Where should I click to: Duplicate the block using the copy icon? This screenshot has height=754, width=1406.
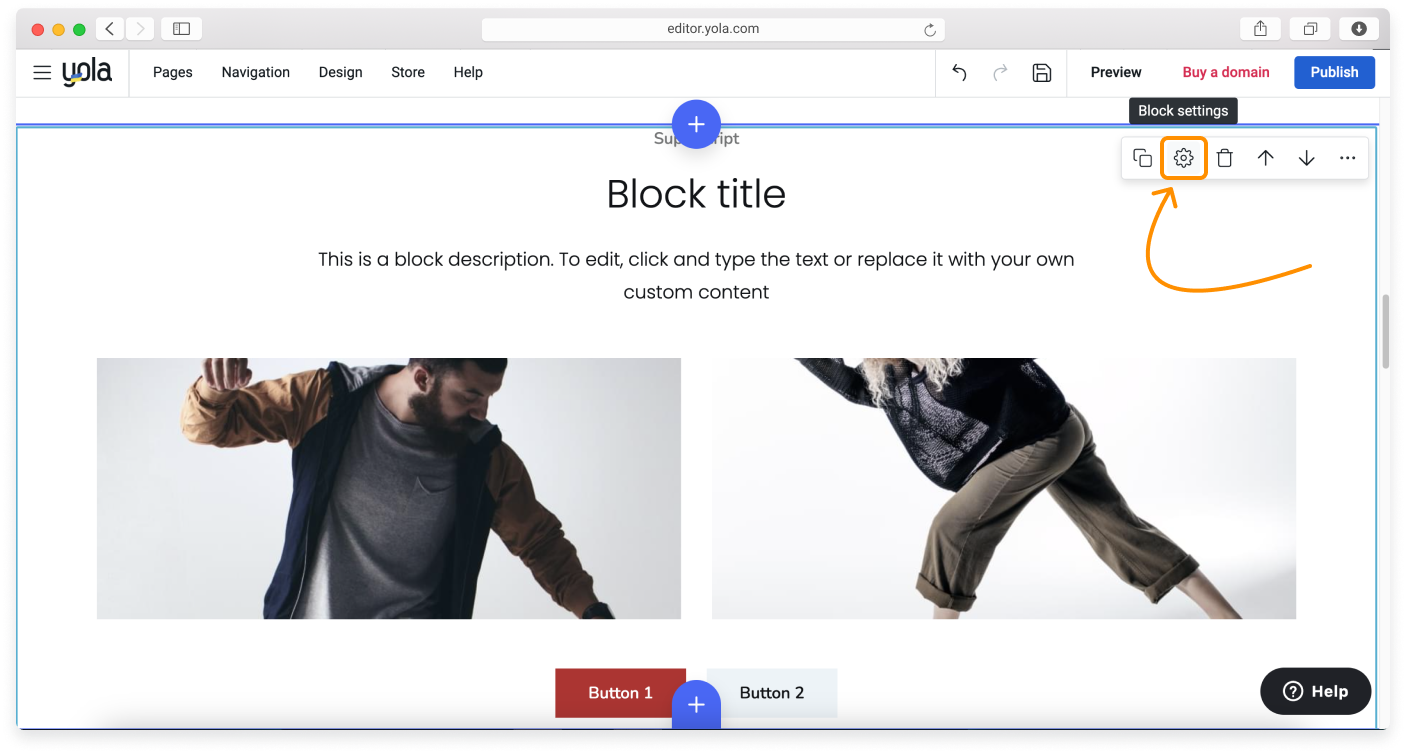coord(1142,157)
